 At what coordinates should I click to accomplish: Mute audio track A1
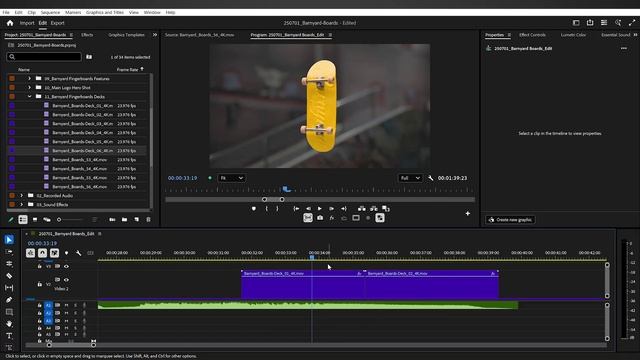pyautogui.click(x=67, y=305)
